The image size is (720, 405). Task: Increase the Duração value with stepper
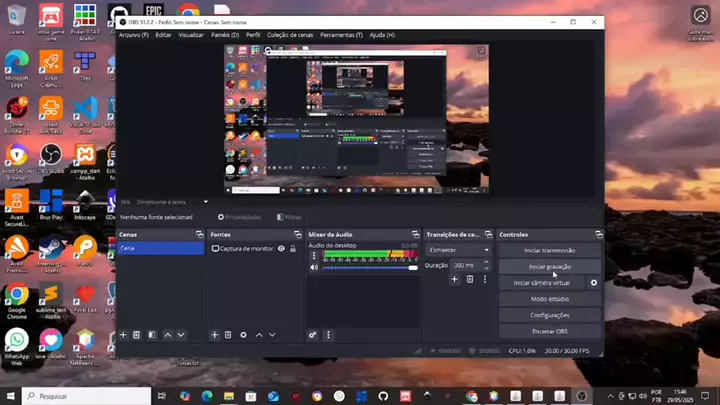click(487, 263)
